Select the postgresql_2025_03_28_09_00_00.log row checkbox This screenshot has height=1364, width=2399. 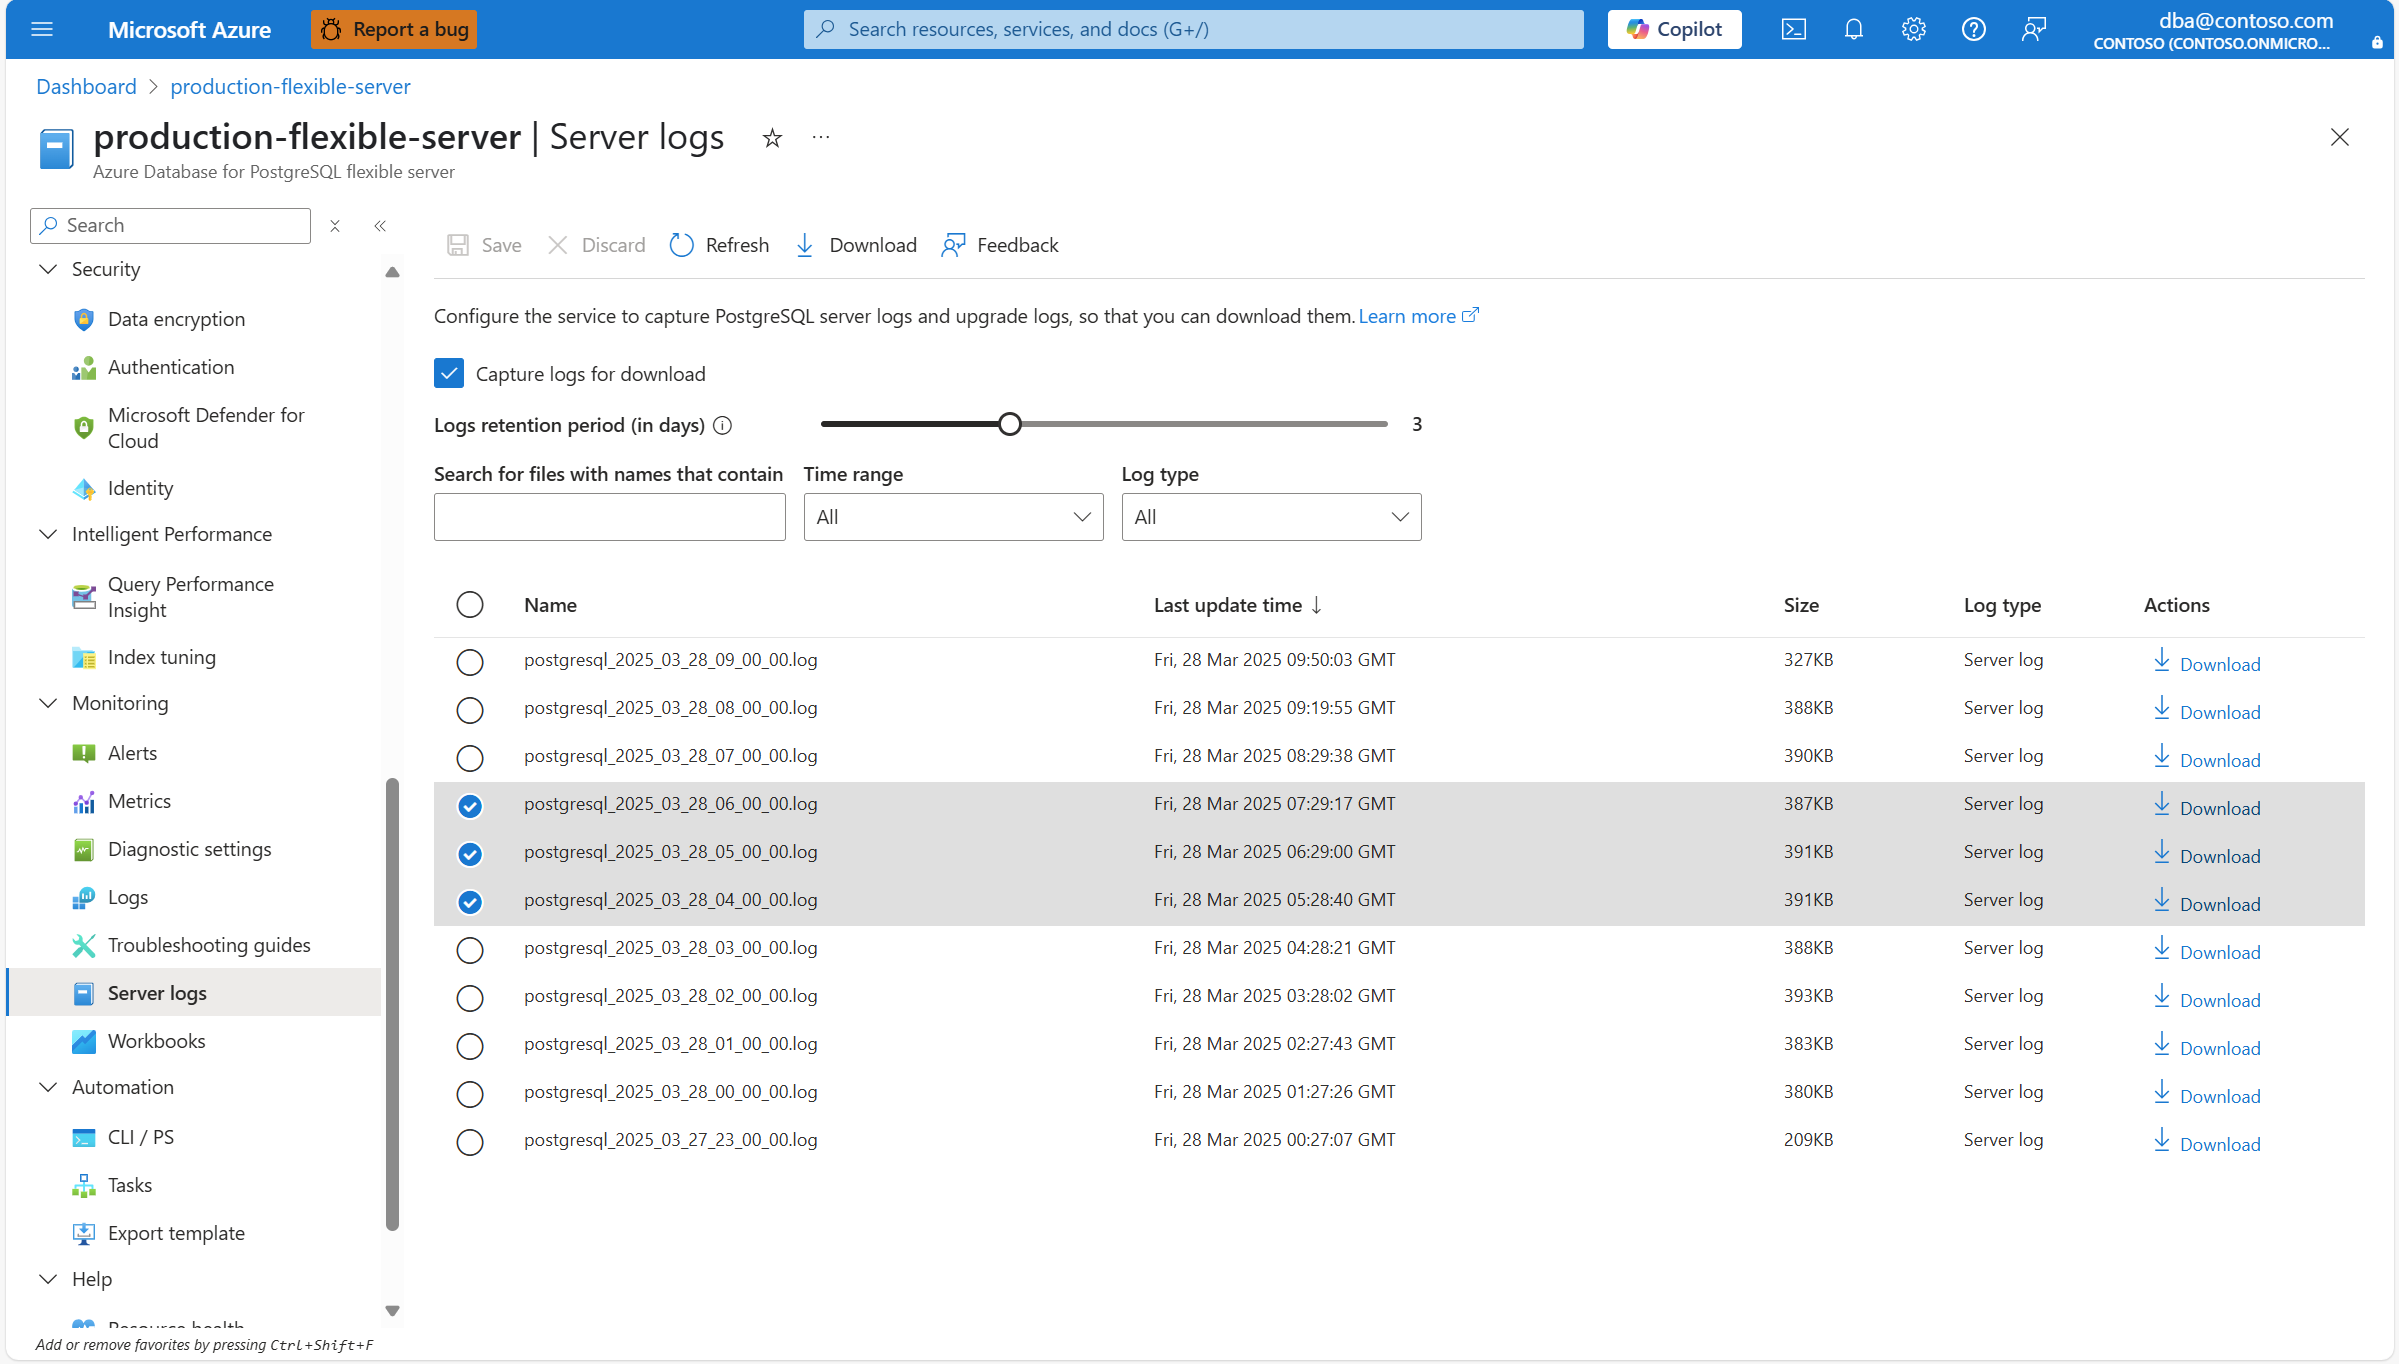pyautogui.click(x=470, y=662)
